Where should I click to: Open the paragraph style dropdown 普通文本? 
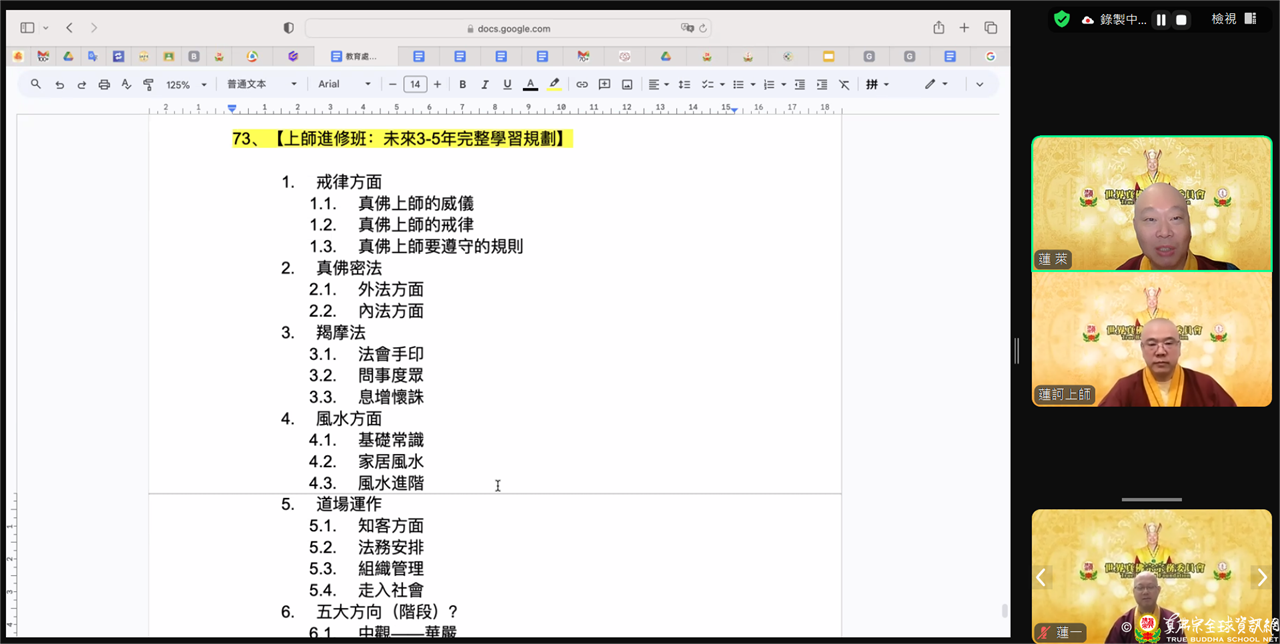[x=262, y=85]
